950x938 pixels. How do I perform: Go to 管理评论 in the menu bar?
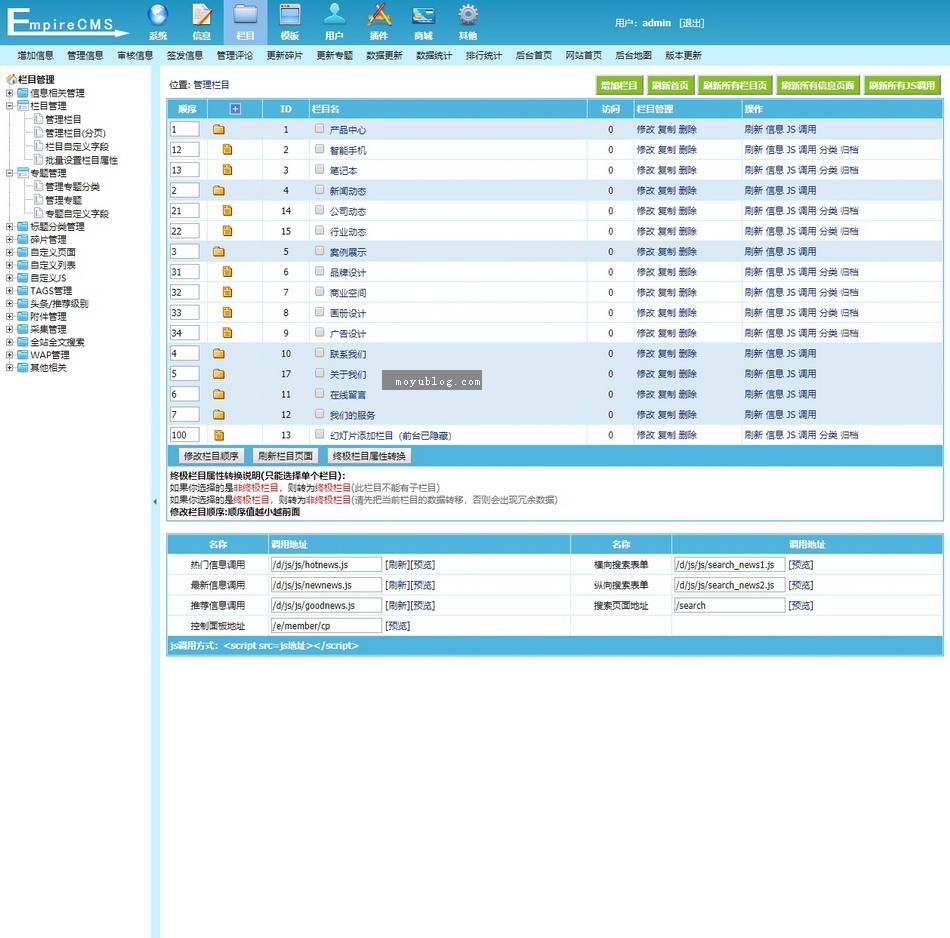[x=234, y=56]
